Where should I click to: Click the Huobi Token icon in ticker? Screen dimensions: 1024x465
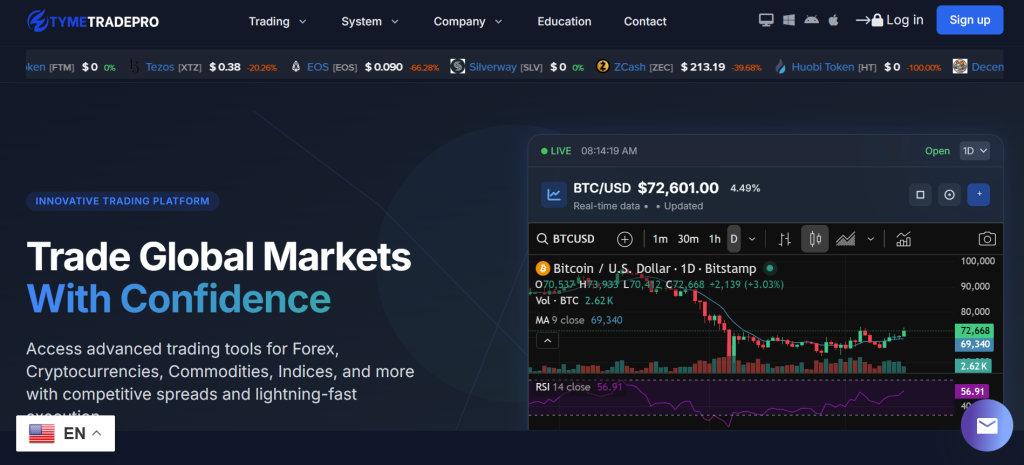click(x=780, y=67)
